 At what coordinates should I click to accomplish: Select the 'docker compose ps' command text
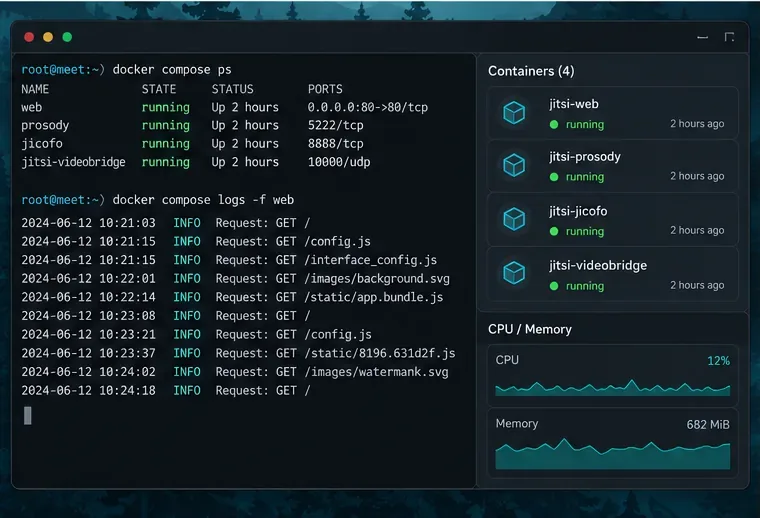tap(172, 70)
